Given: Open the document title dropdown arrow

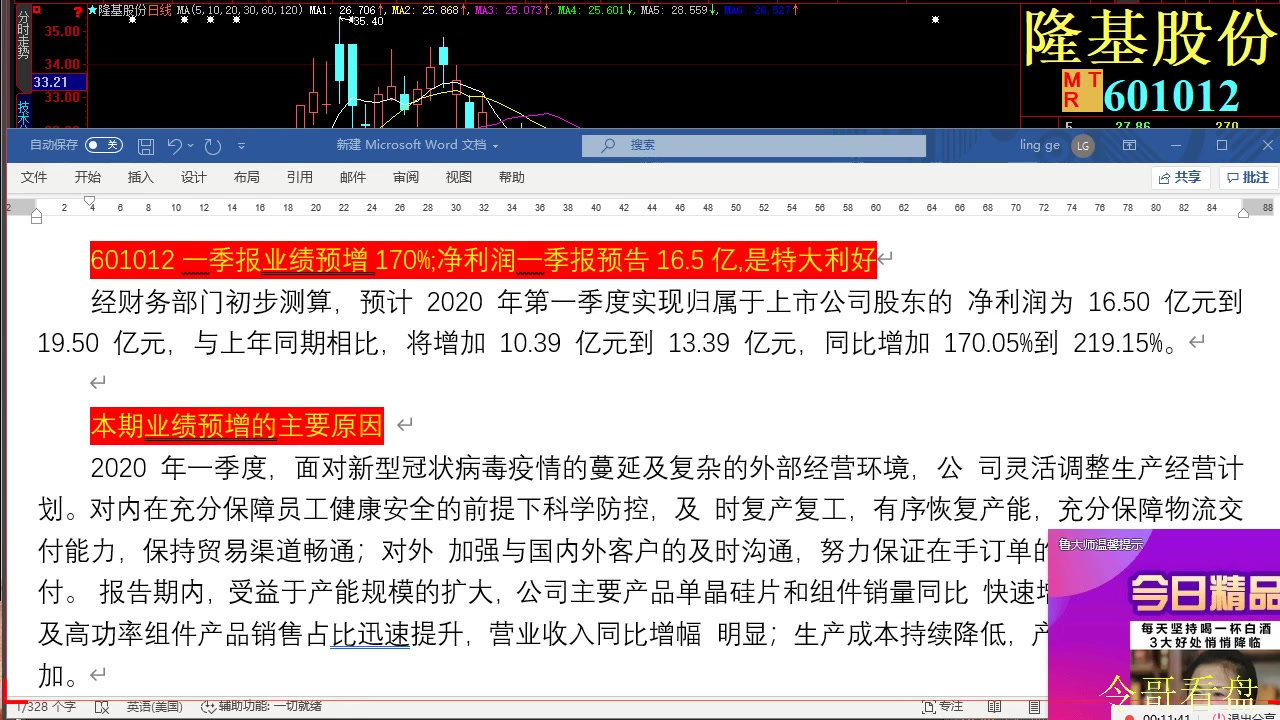Looking at the screenshot, I should click(x=495, y=146).
